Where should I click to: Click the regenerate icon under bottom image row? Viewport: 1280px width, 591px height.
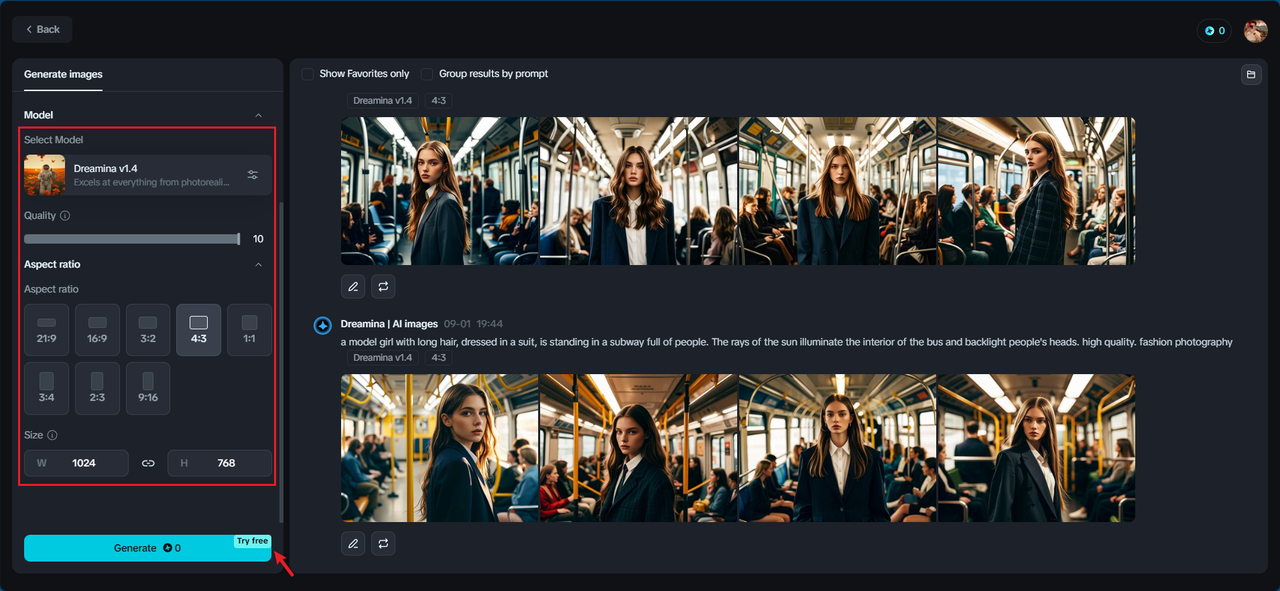383,544
